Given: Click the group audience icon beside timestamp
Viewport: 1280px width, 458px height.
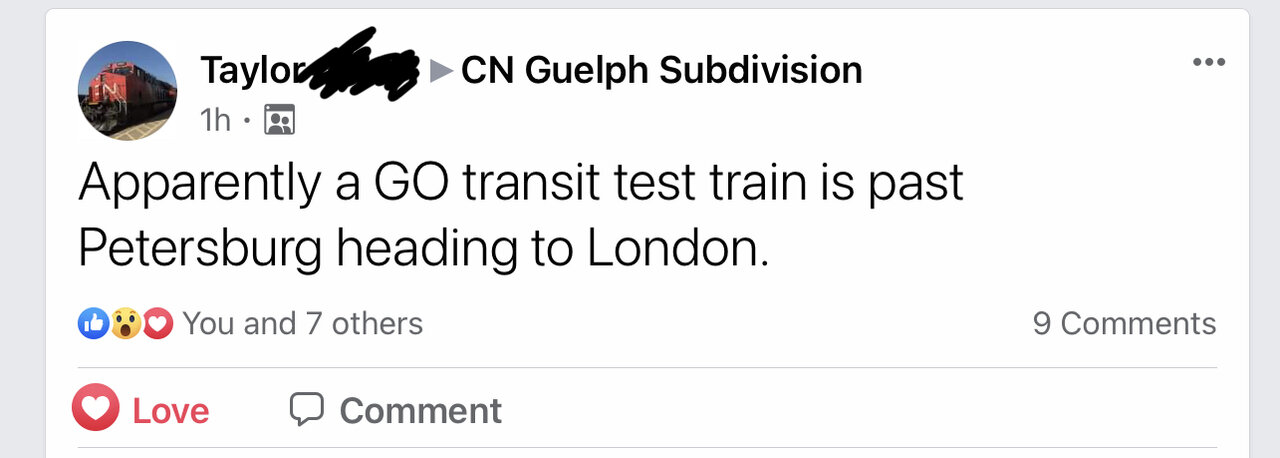Looking at the screenshot, I should click(x=279, y=121).
